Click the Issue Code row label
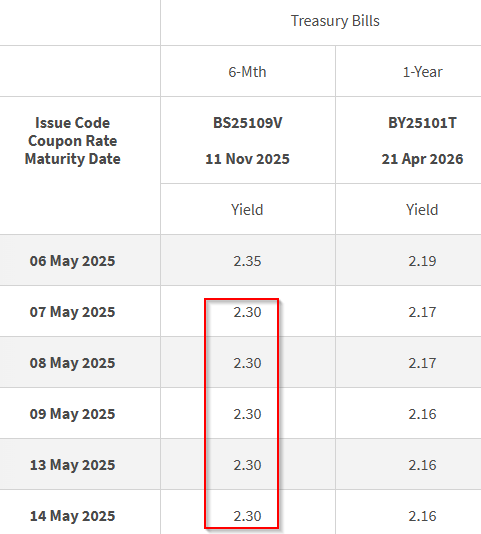Viewport: 481px width, 534px height. coord(73,123)
